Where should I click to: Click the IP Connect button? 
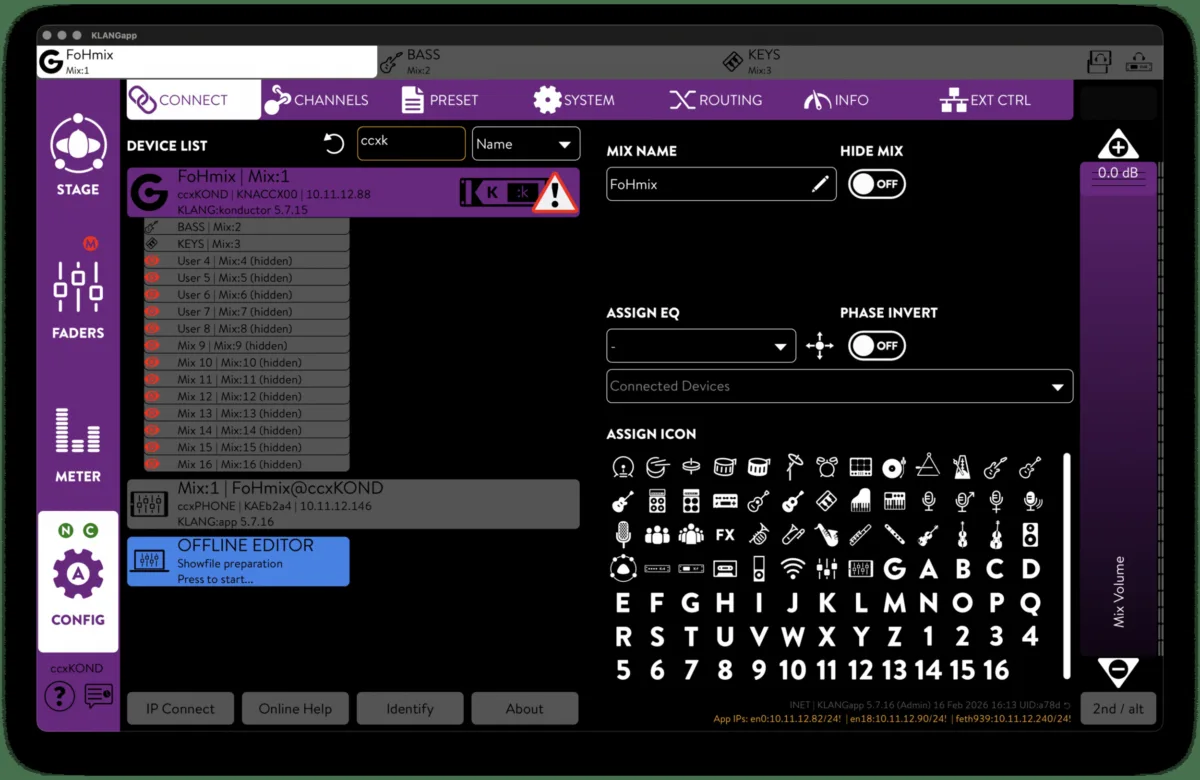click(180, 708)
